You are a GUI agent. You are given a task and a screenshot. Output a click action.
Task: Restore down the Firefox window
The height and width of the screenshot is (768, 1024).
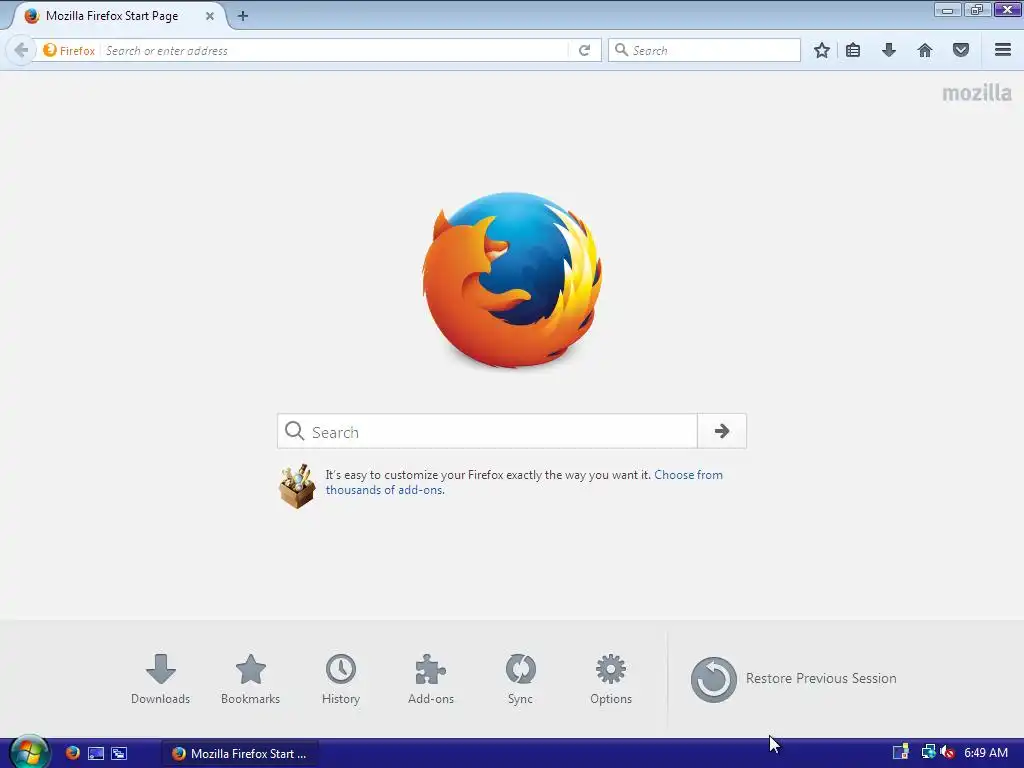pyautogui.click(x=977, y=10)
